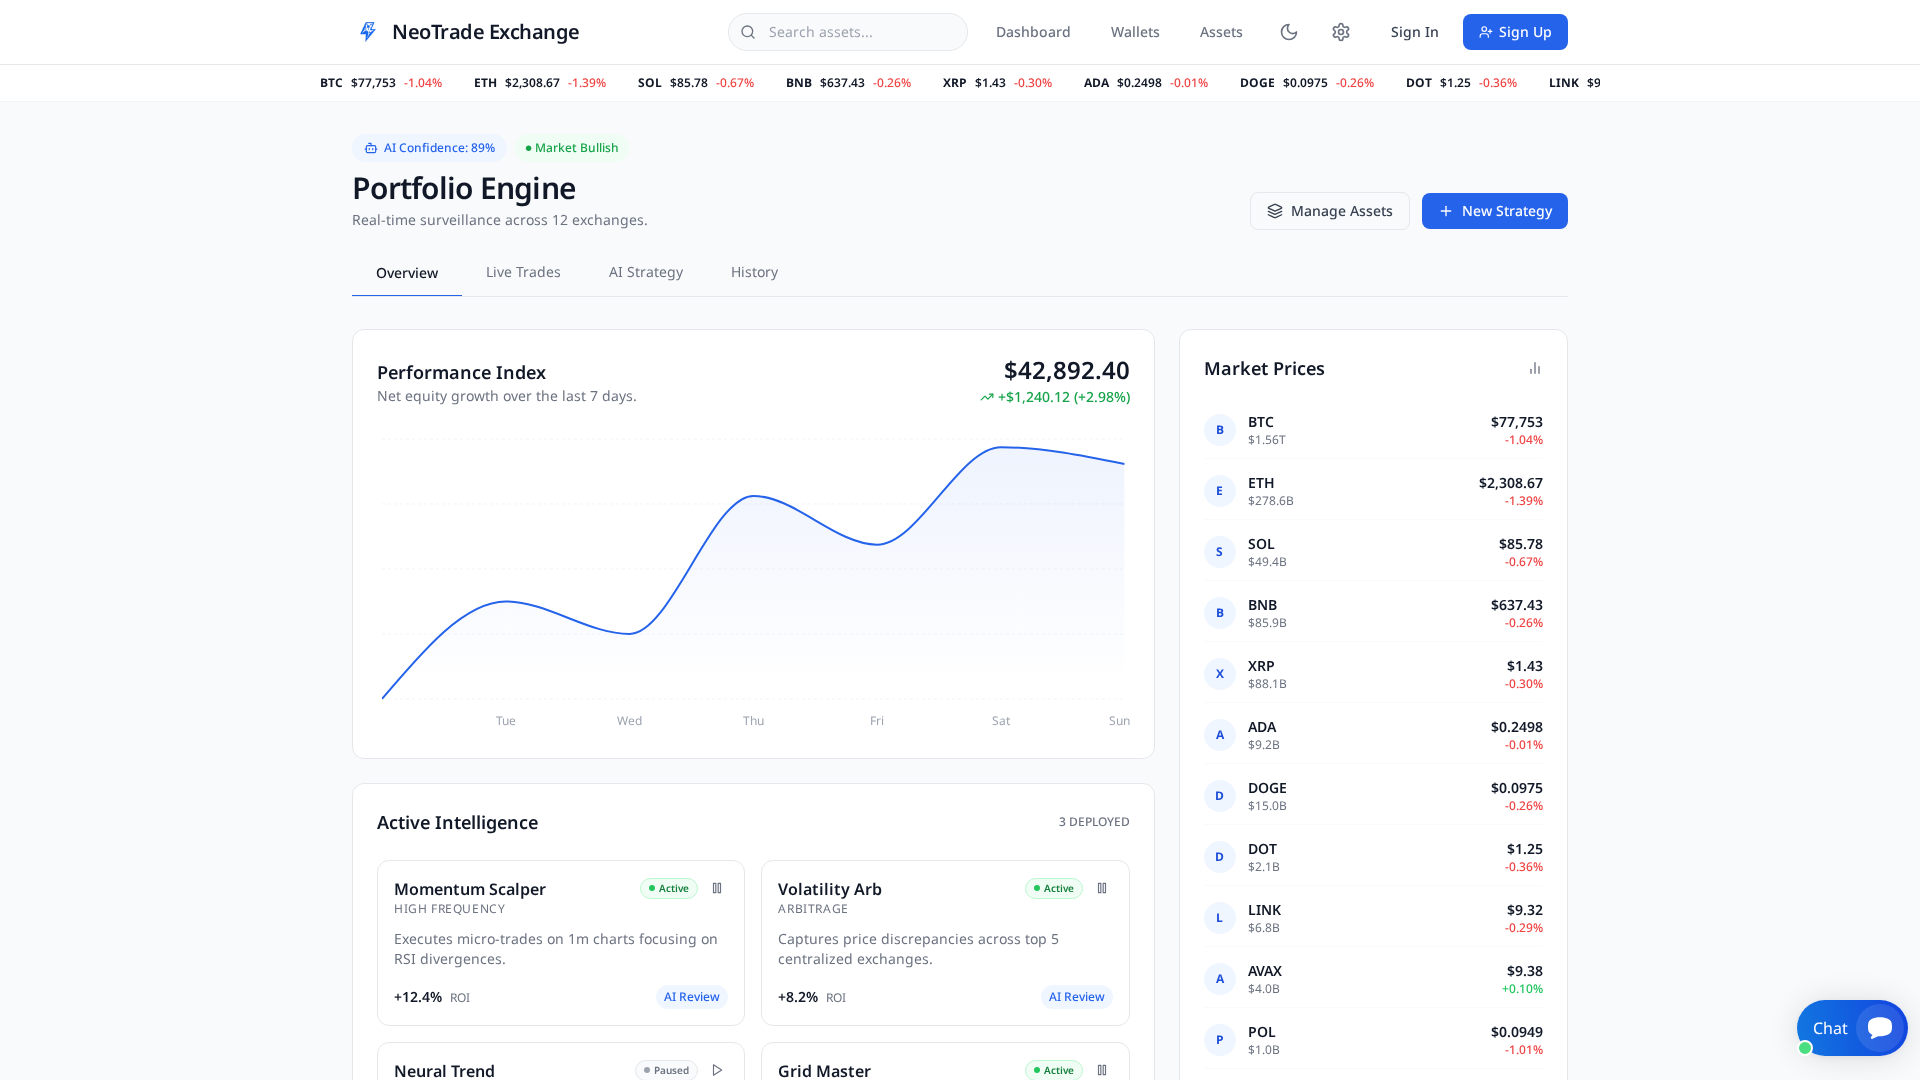Screen dimensions: 1920x1080
Task: Click the LINK coin avatar
Action: [x=1220, y=918]
